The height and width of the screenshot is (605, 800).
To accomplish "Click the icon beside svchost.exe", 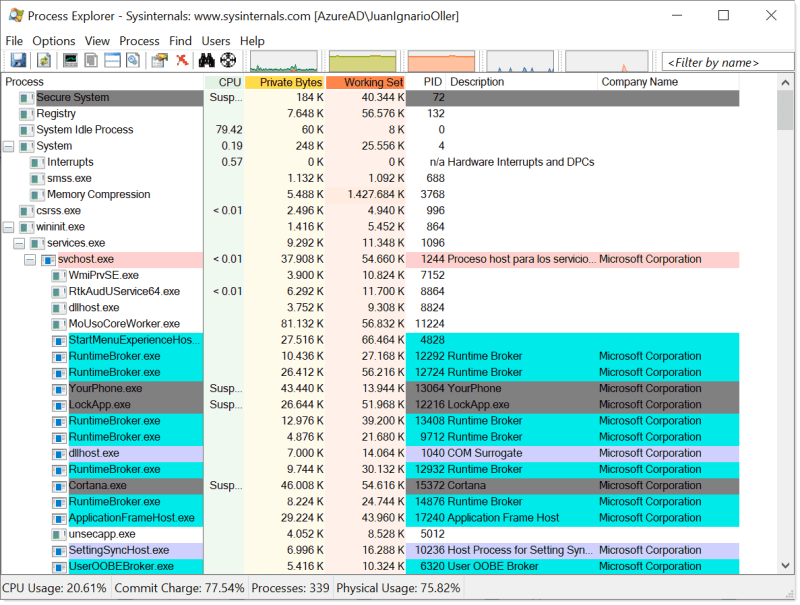I will [x=48, y=260].
